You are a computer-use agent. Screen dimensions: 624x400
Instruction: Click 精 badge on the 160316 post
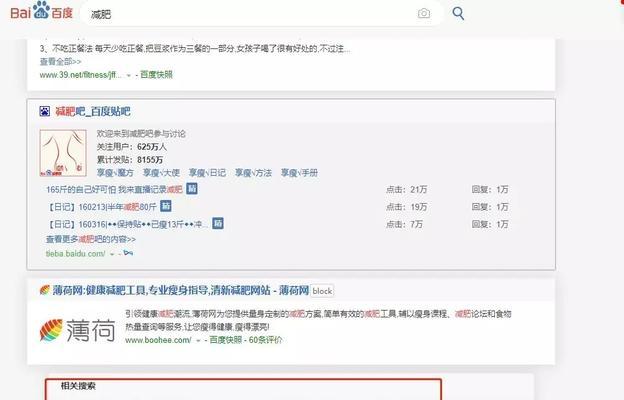[x=218, y=223]
